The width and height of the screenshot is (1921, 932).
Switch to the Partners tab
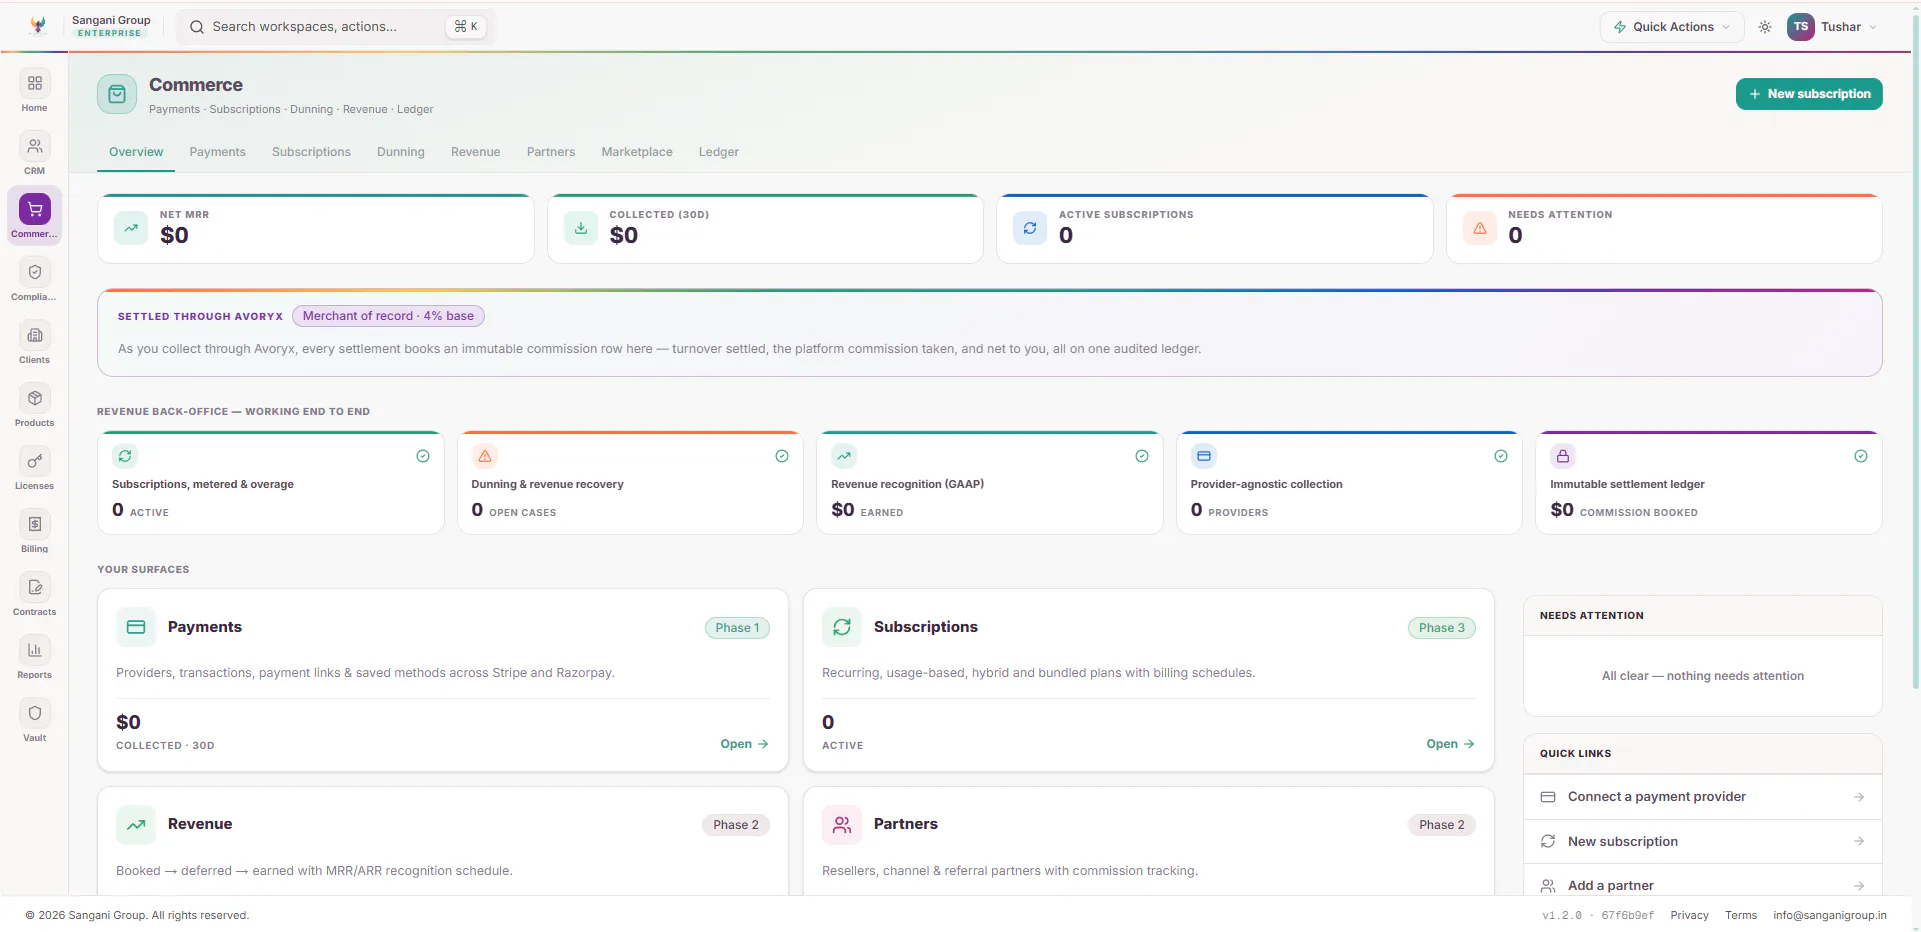551,152
